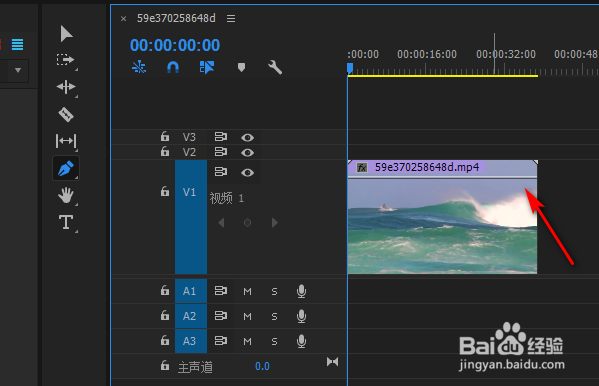Viewport: 599px width, 386px height.
Task: Click master track output icon
Action: click(332, 362)
